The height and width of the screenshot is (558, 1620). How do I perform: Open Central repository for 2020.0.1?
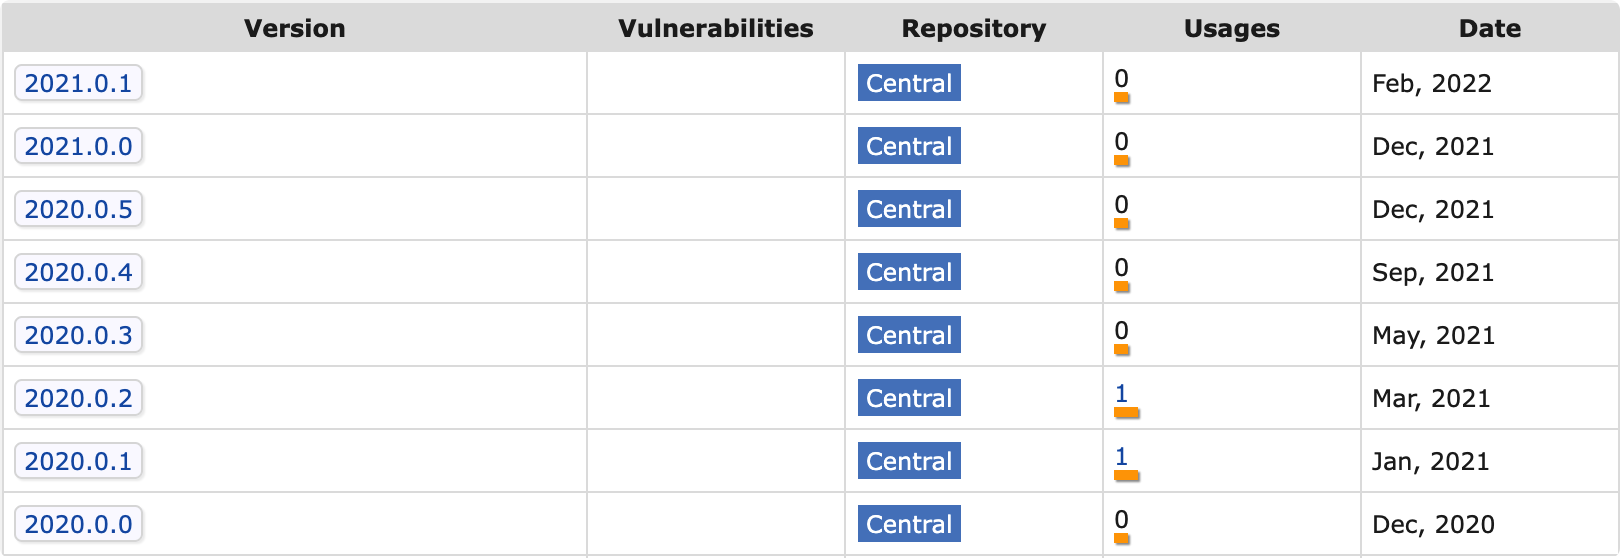pyautogui.click(x=909, y=461)
